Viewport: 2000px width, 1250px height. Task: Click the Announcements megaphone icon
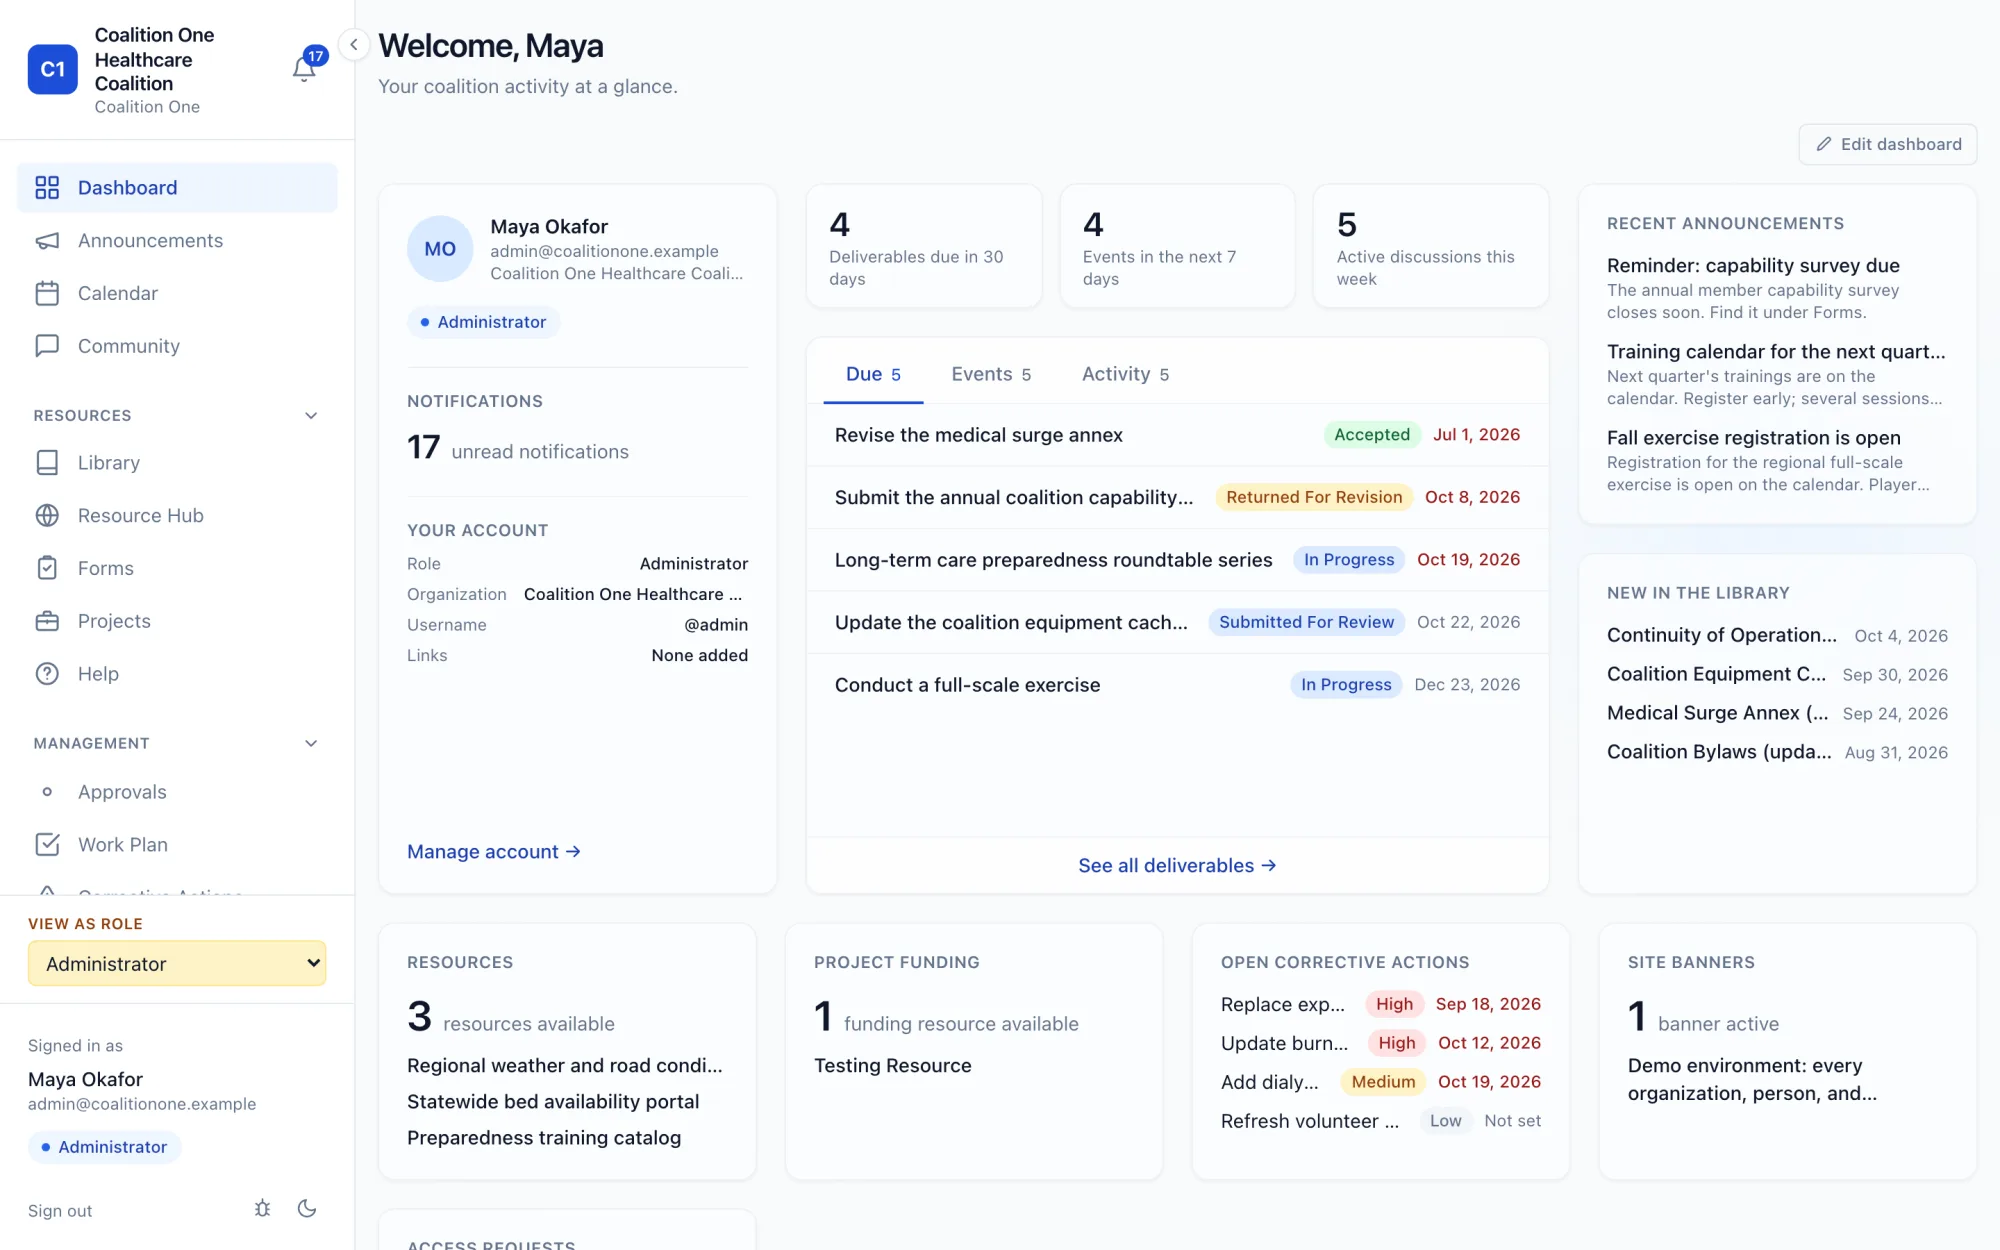point(47,241)
